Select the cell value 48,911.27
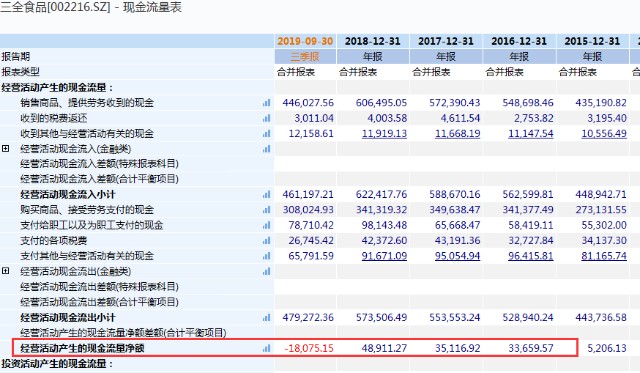 point(384,348)
